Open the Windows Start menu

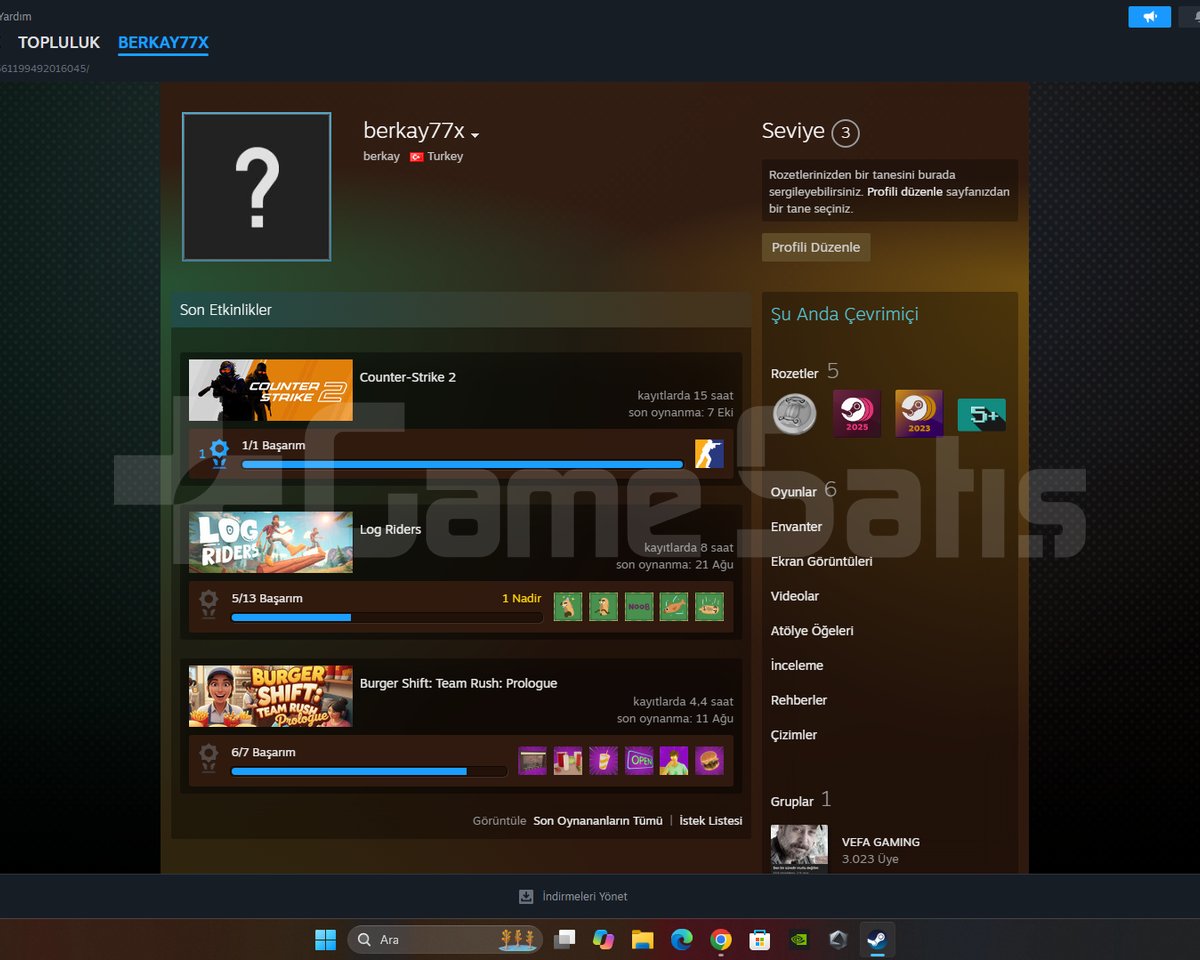(x=325, y=939)
